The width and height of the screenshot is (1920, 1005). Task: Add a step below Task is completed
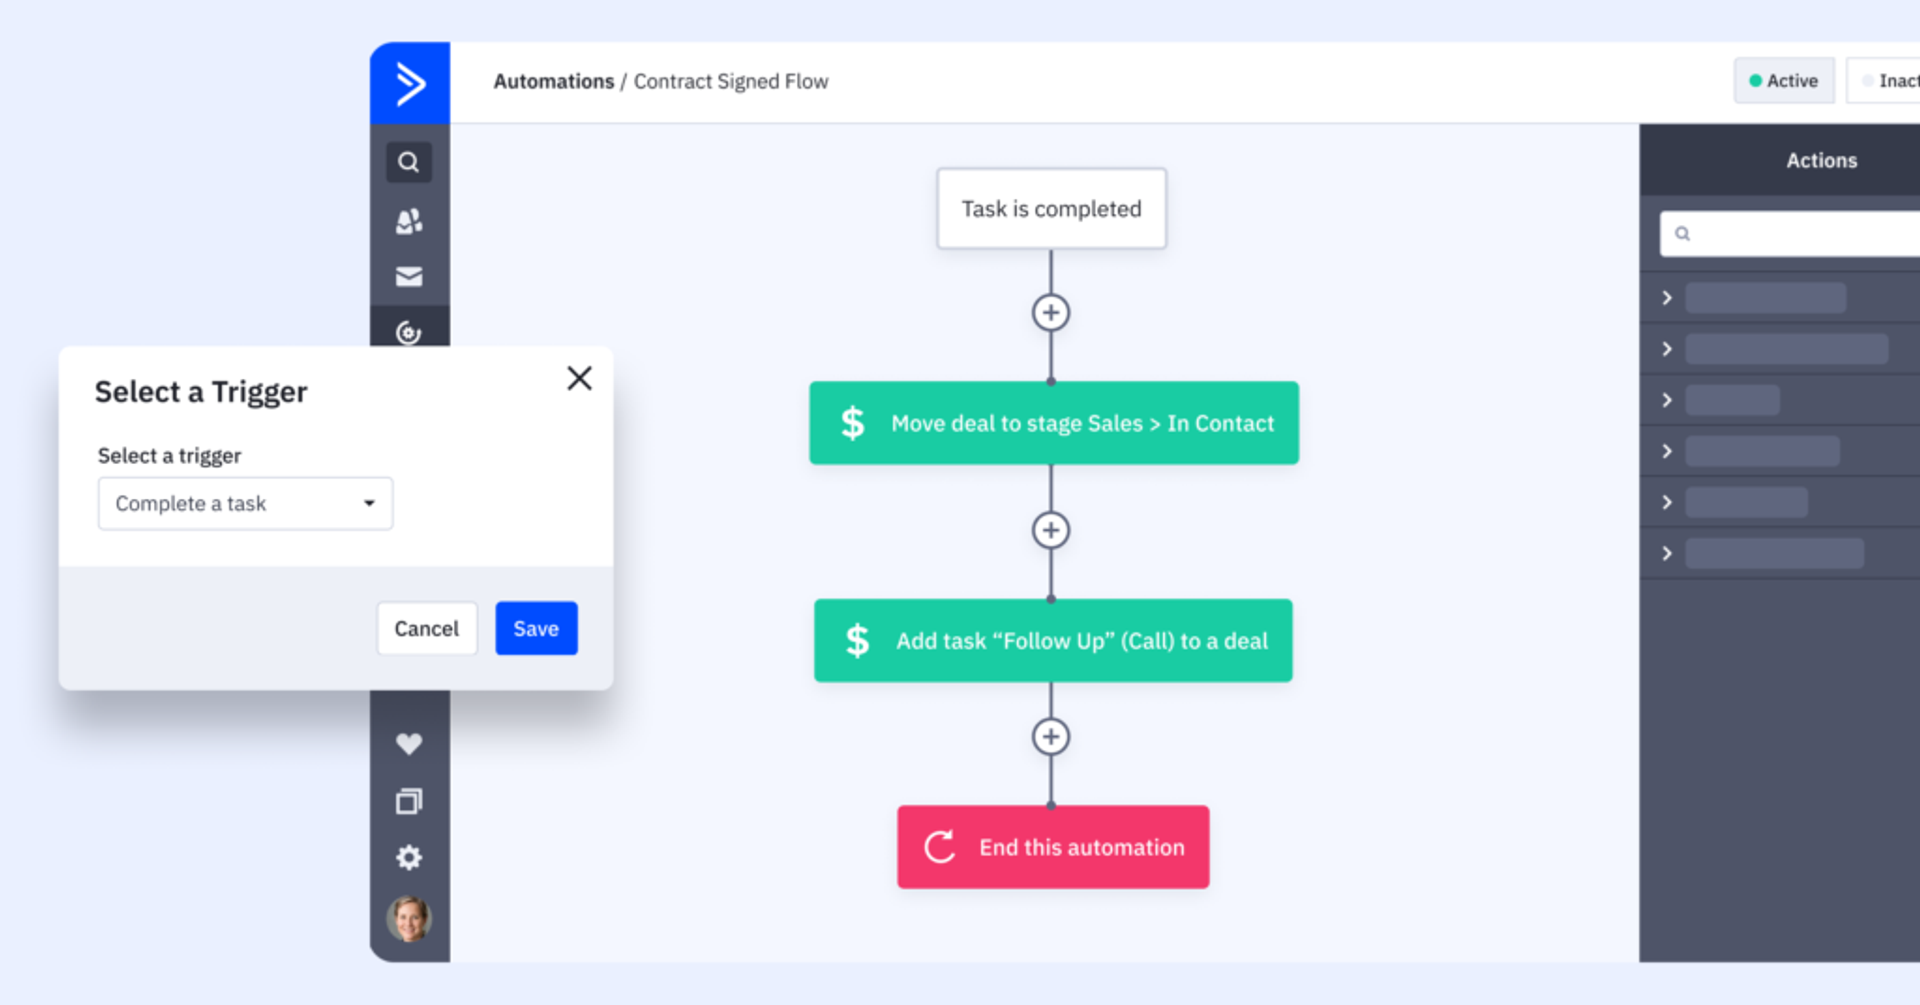(1050, 313)
